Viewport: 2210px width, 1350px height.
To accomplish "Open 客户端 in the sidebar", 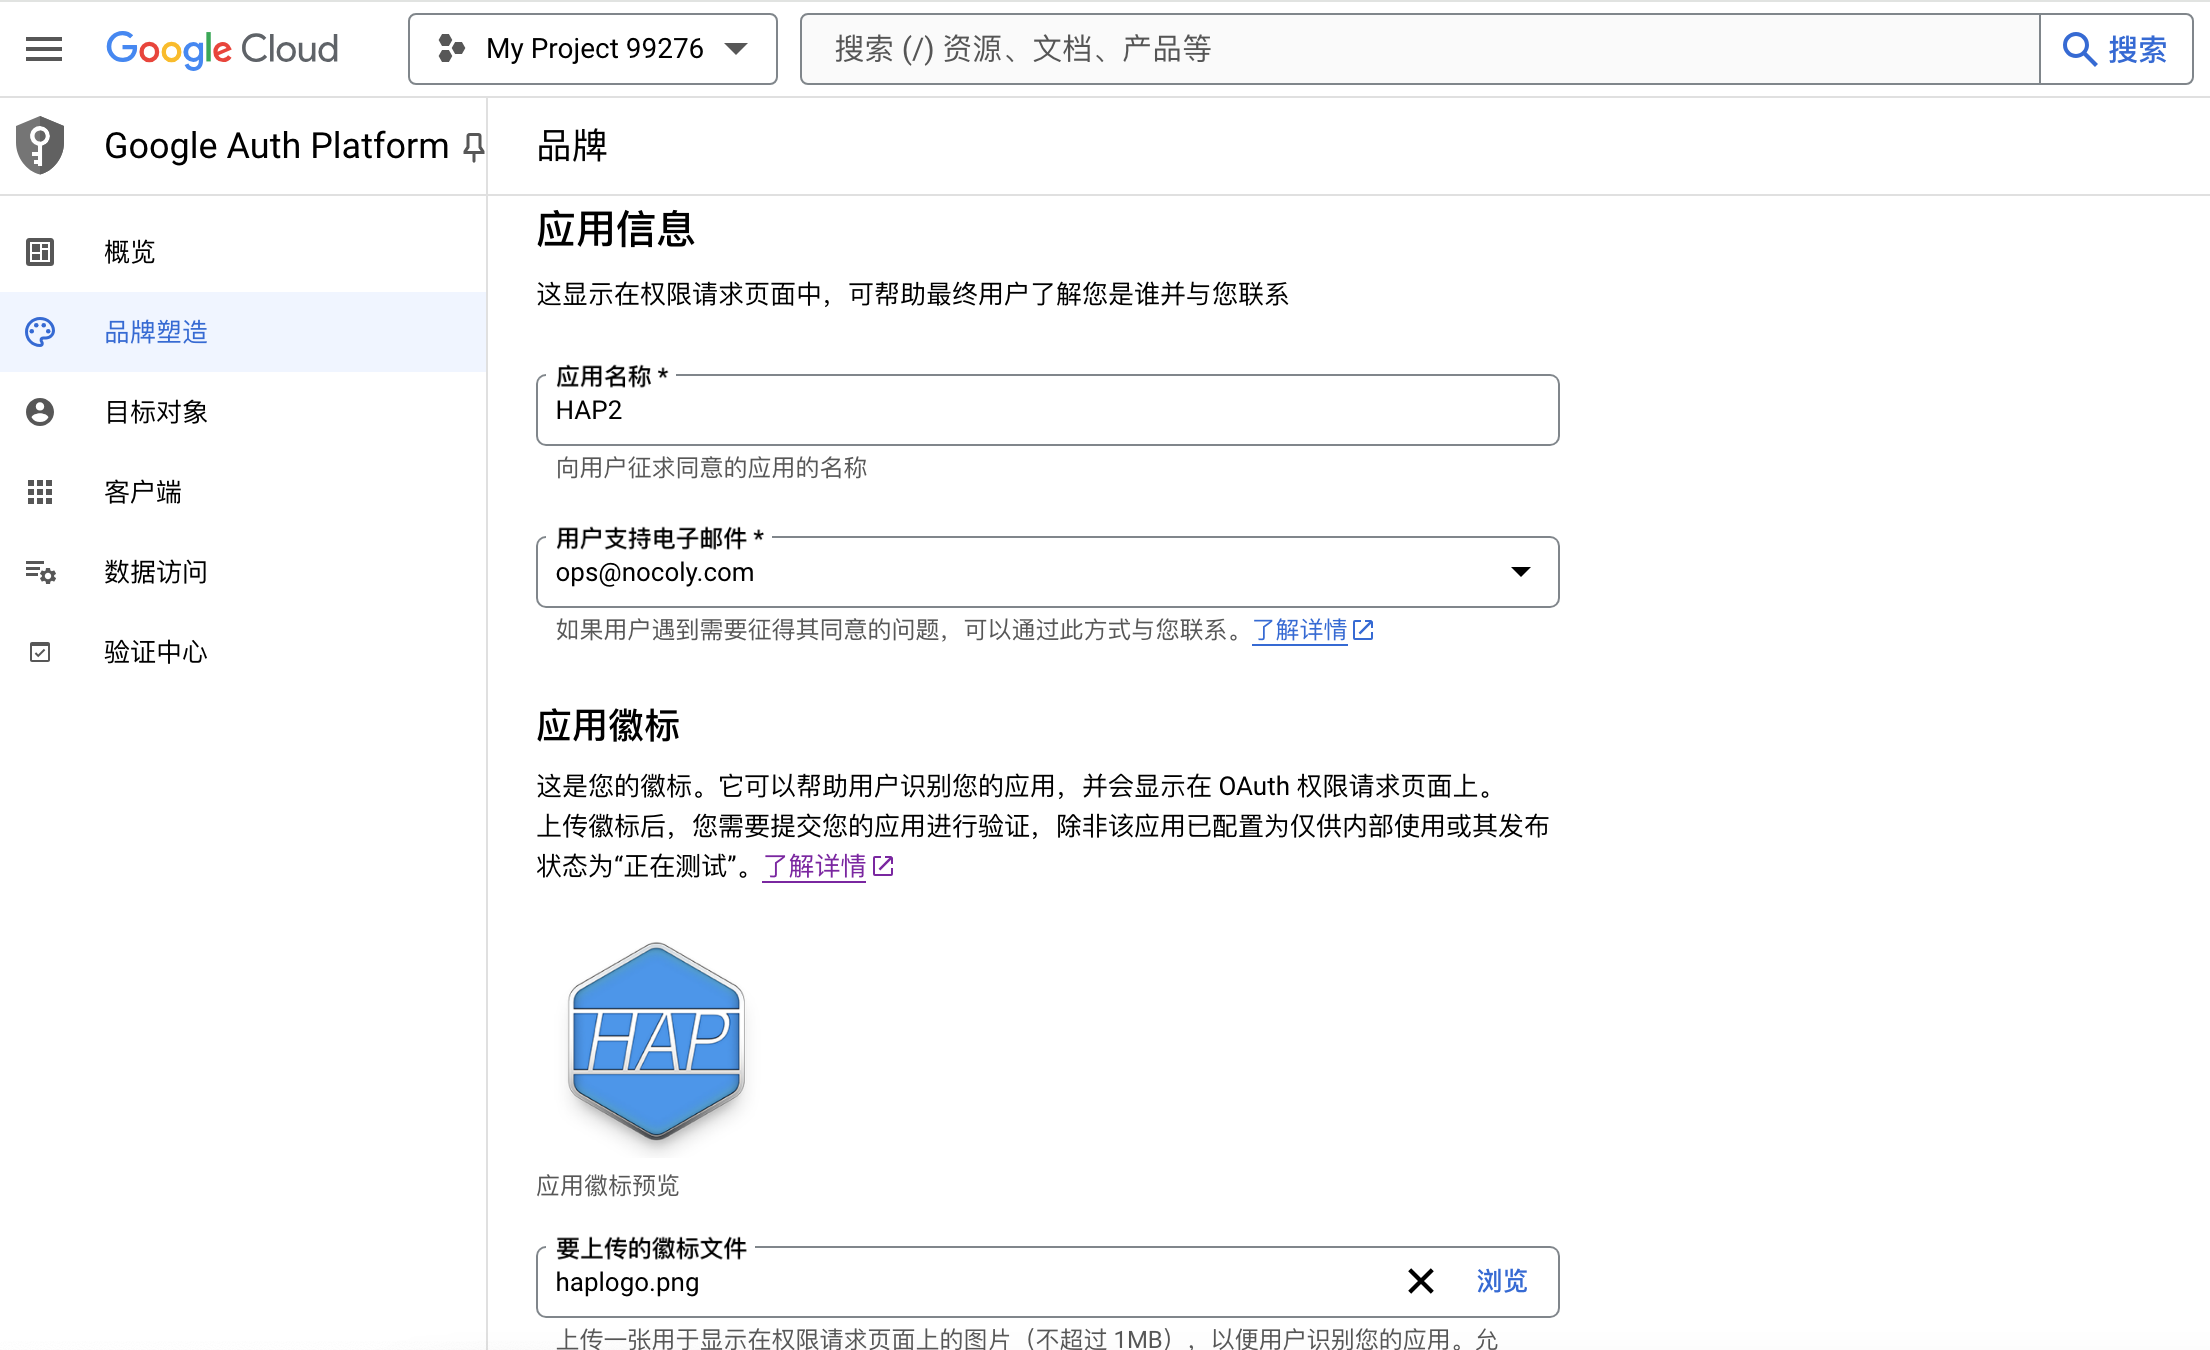I will click(243, 492).
